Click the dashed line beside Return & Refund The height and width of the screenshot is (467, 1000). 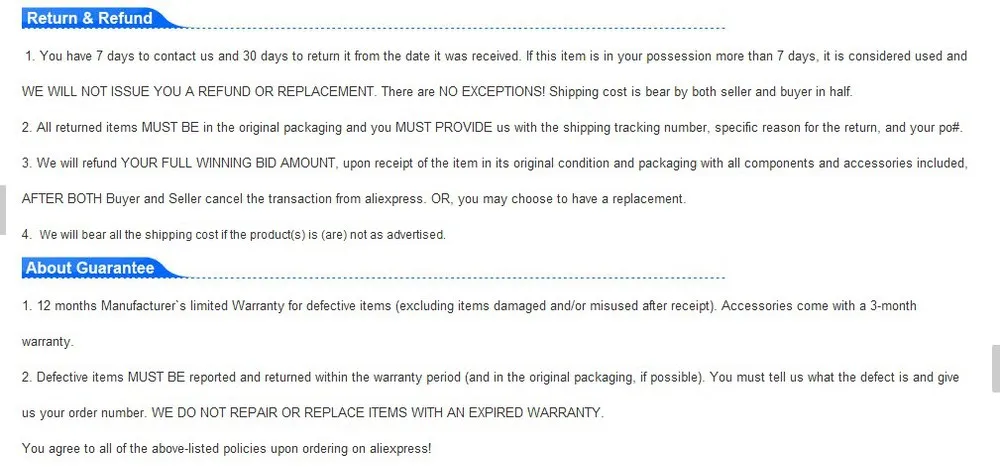click(x=455, y=28)
